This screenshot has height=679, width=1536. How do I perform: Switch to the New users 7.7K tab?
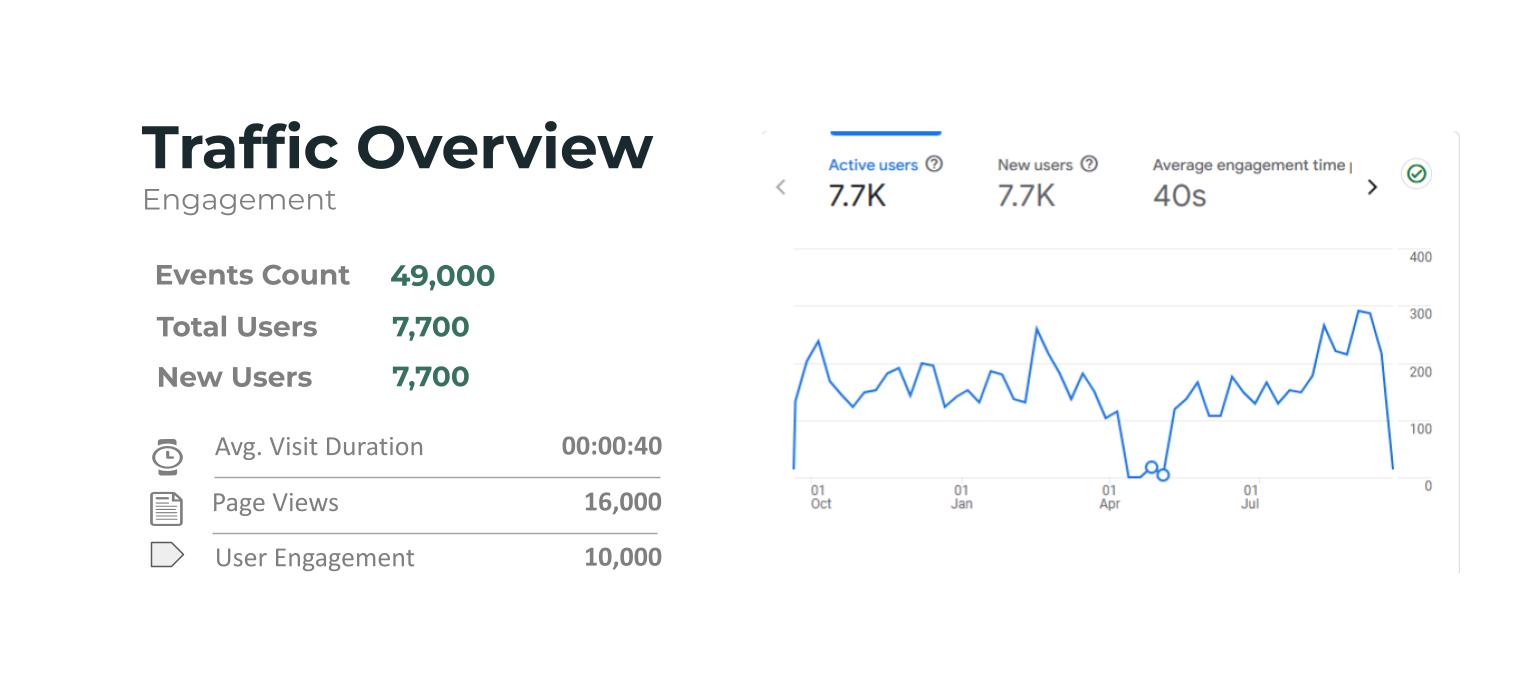[1035, 182]
